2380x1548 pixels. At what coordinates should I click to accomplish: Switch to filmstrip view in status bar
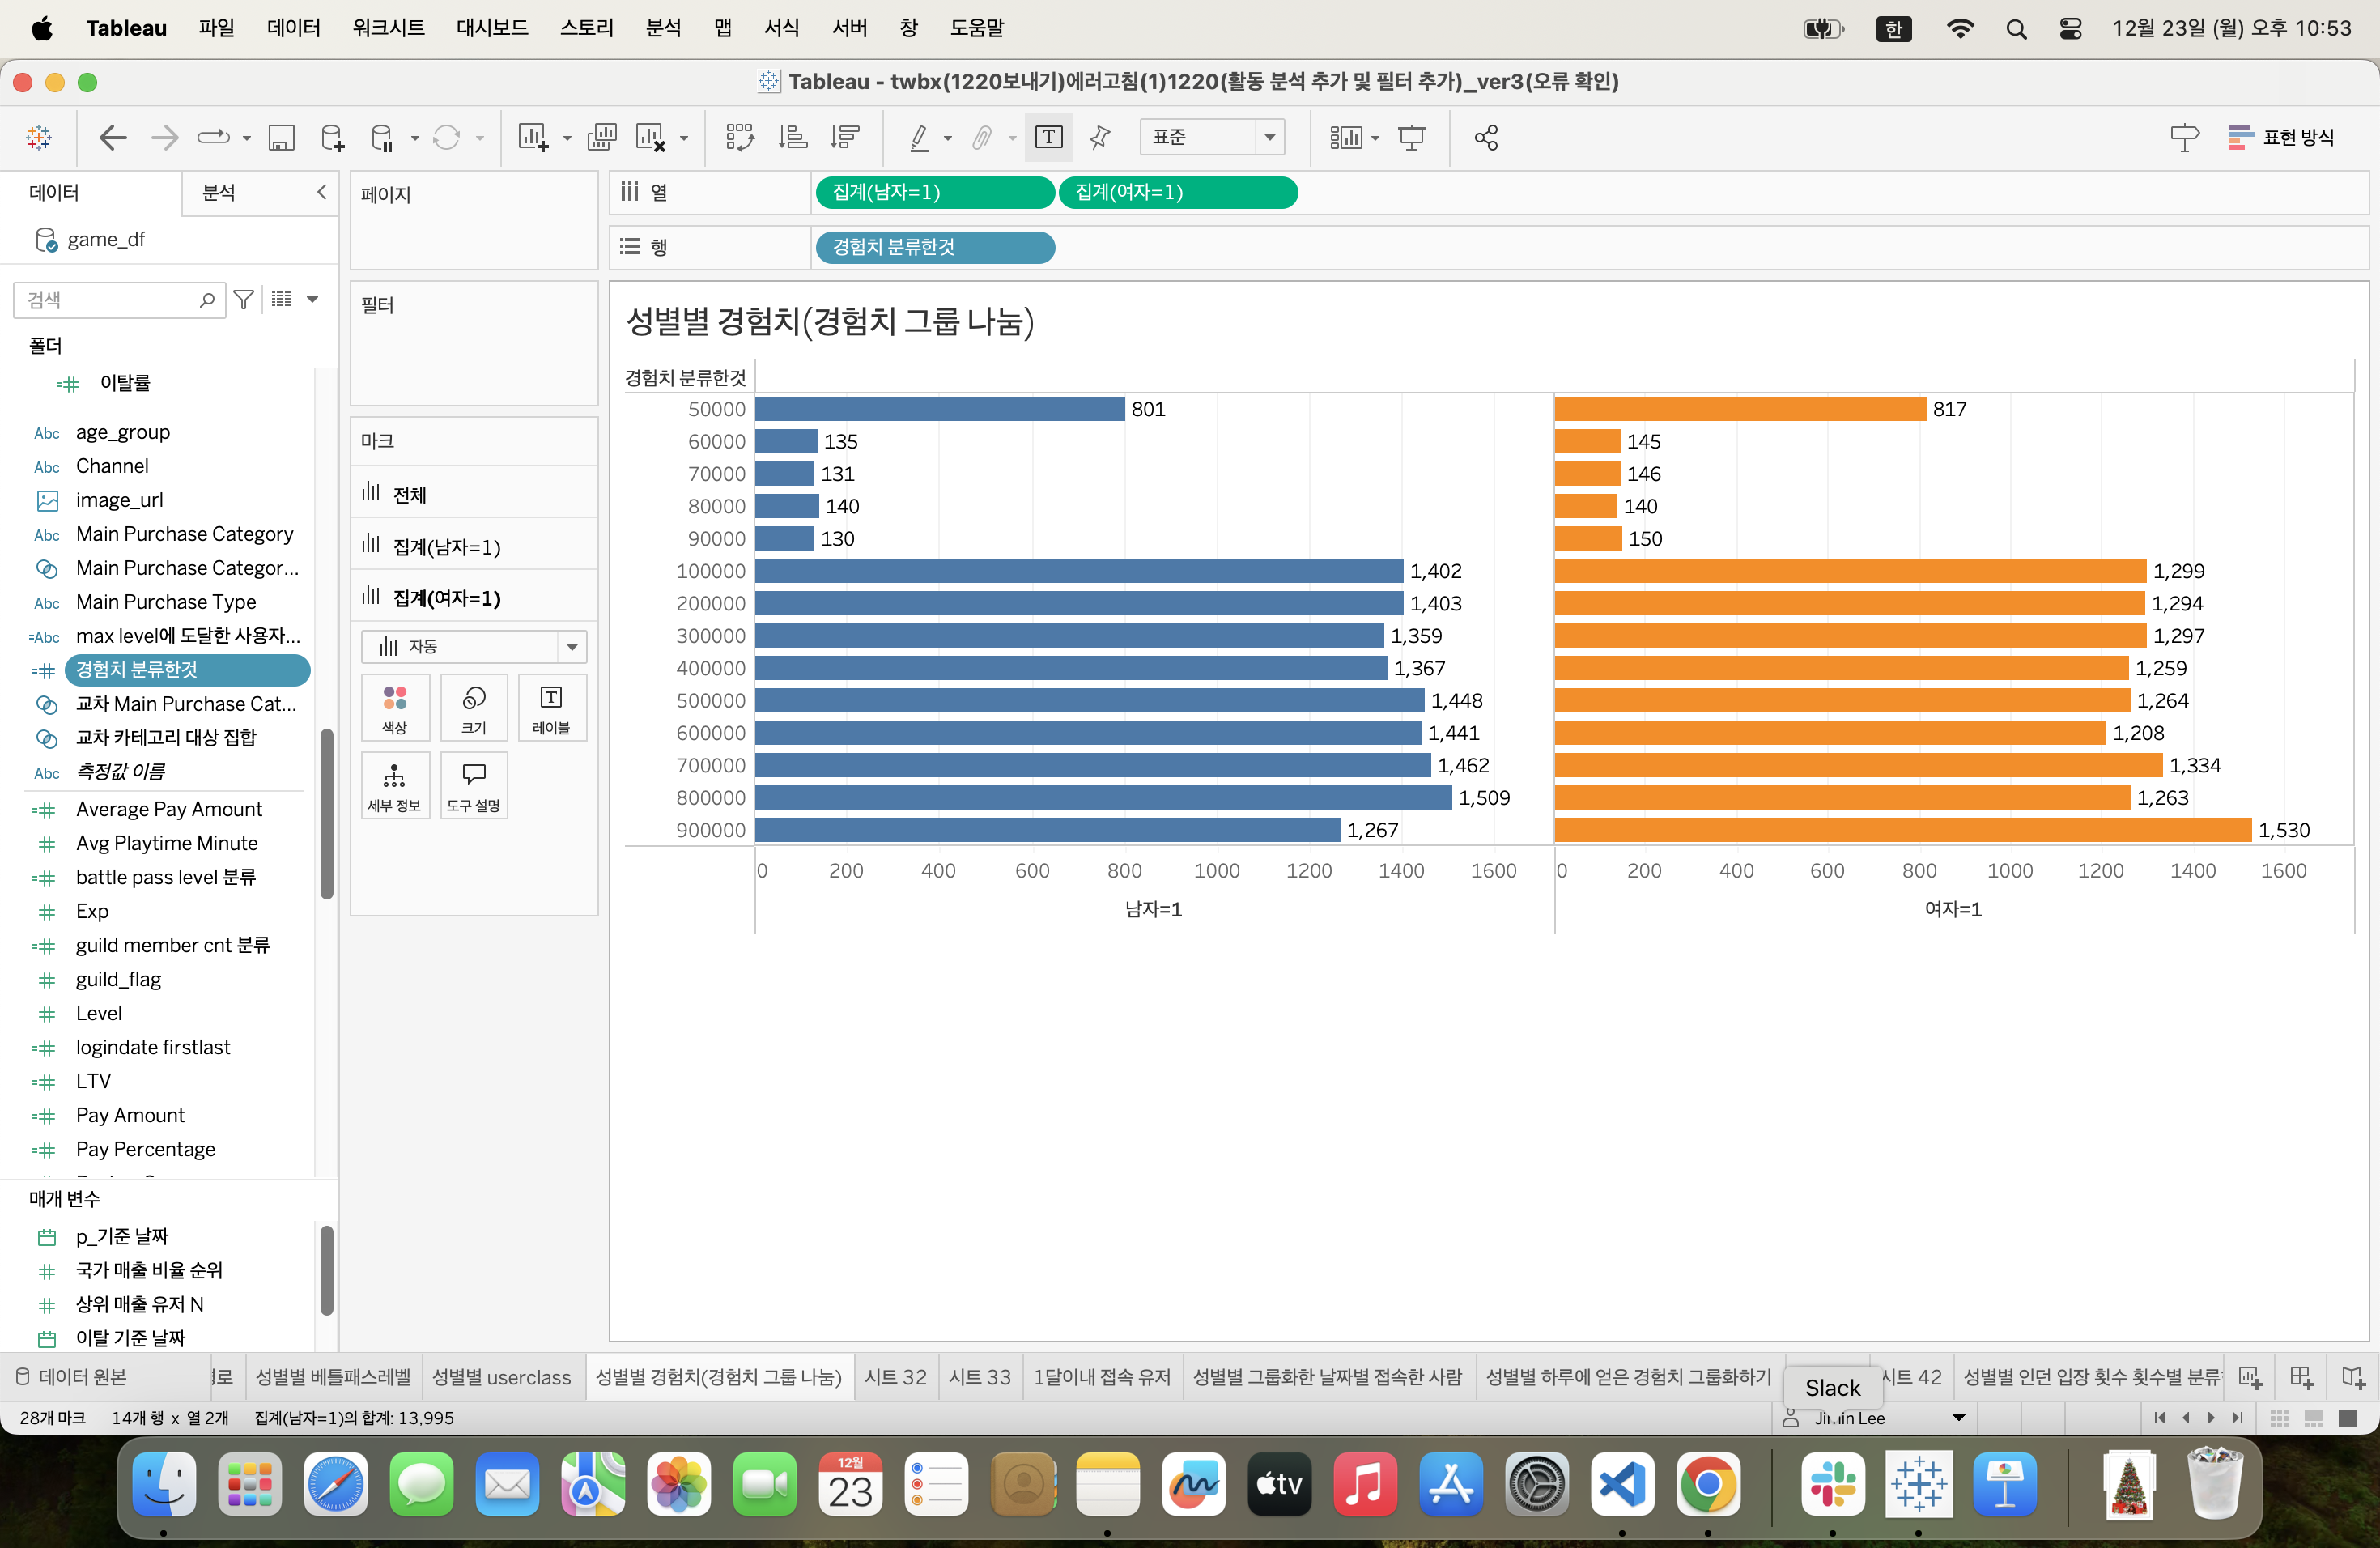click(x=2313, y=1418)
